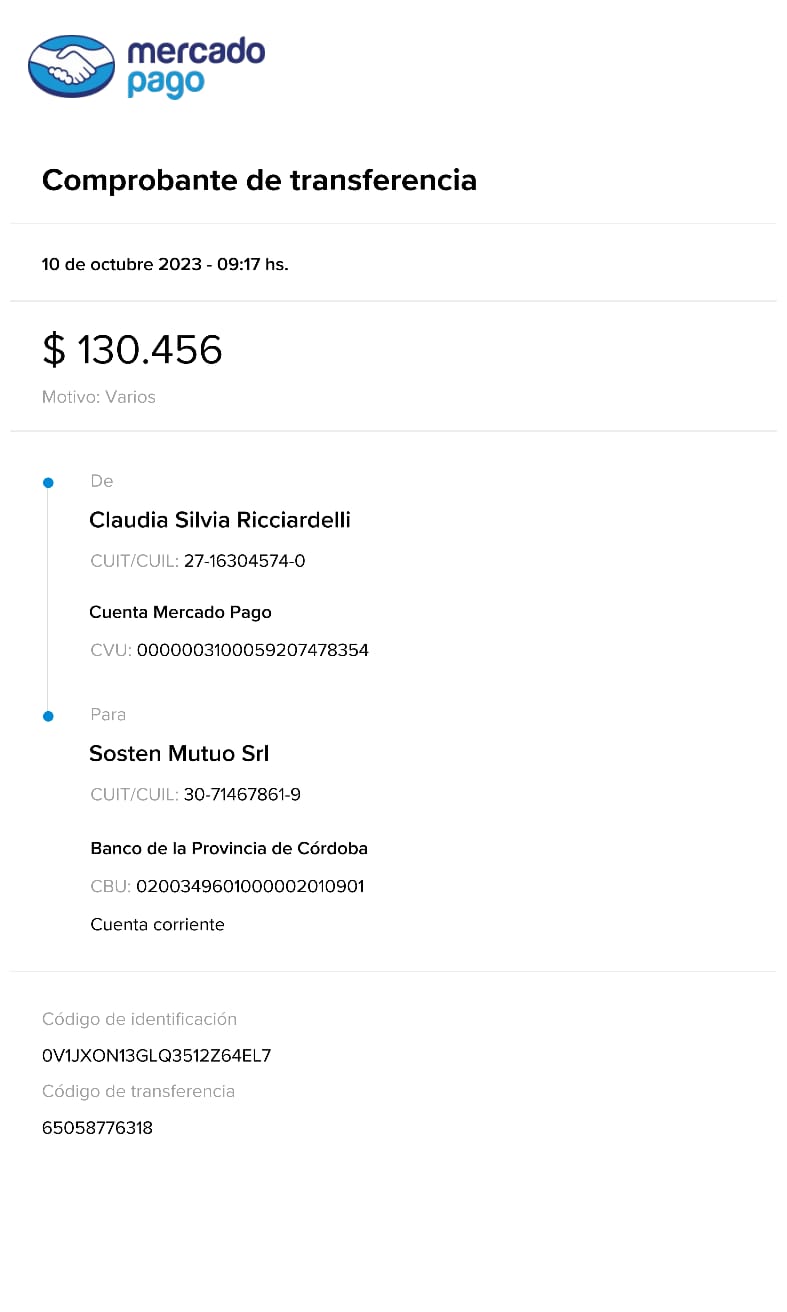The width and height of the screenshot is (787, 1312).
Task: Select the CVU number 0000003100059207478354
Action: [252, 650]
